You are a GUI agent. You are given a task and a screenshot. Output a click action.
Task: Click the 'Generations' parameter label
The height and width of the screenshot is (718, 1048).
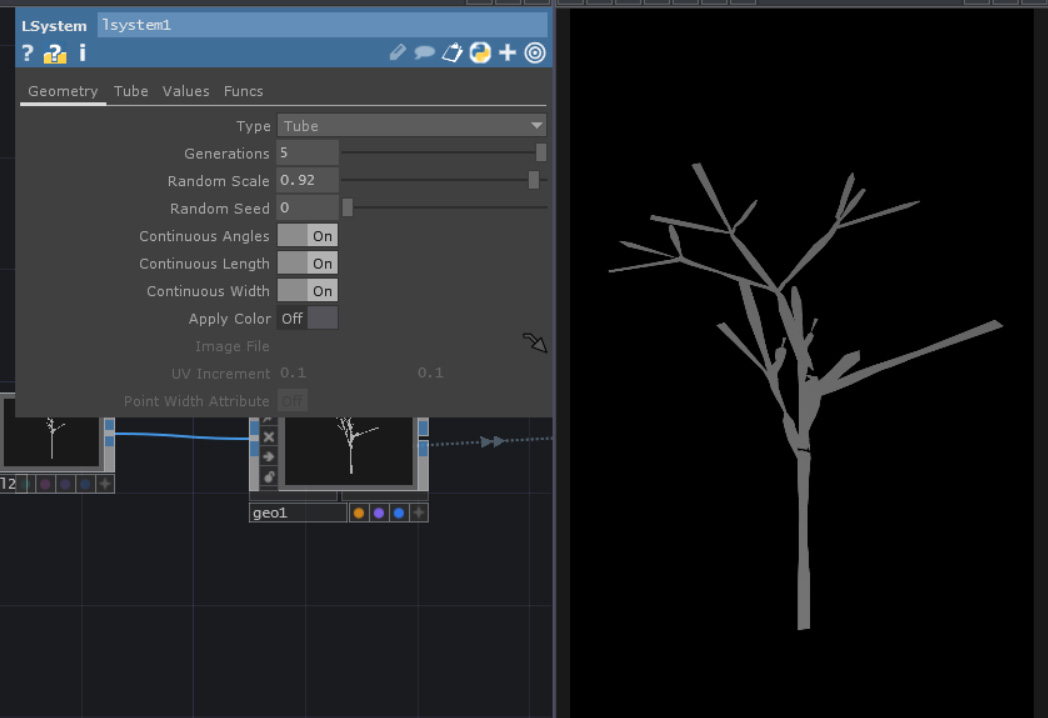click(227, 154)
